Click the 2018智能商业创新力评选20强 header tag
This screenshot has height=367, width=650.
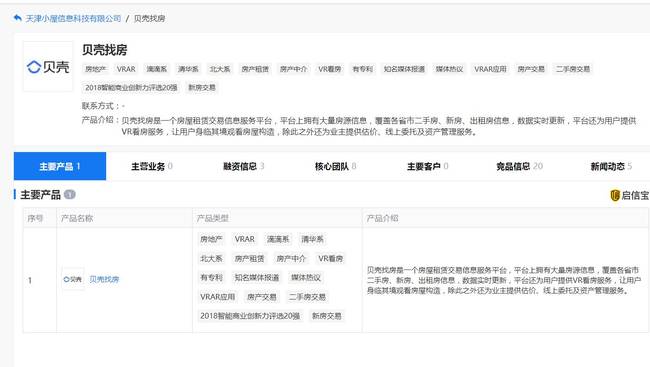pos(131,87)
